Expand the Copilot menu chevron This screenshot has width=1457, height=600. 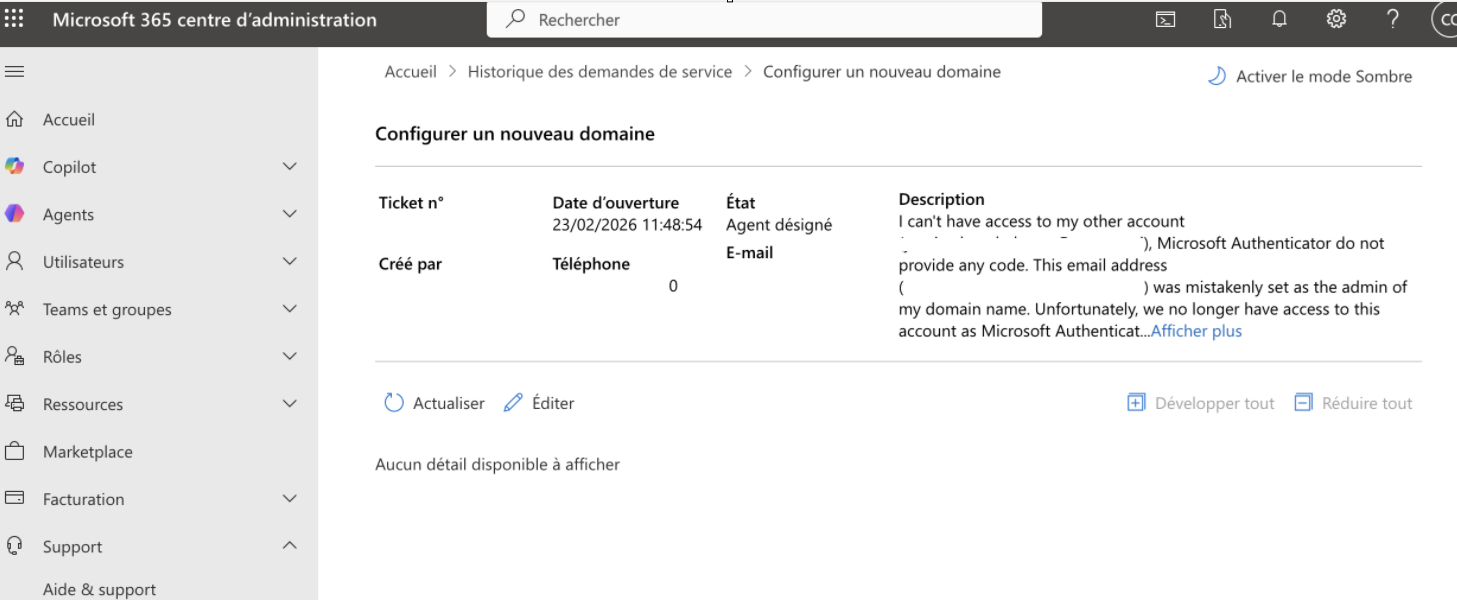pyautogui.click(x=290, y=167)
